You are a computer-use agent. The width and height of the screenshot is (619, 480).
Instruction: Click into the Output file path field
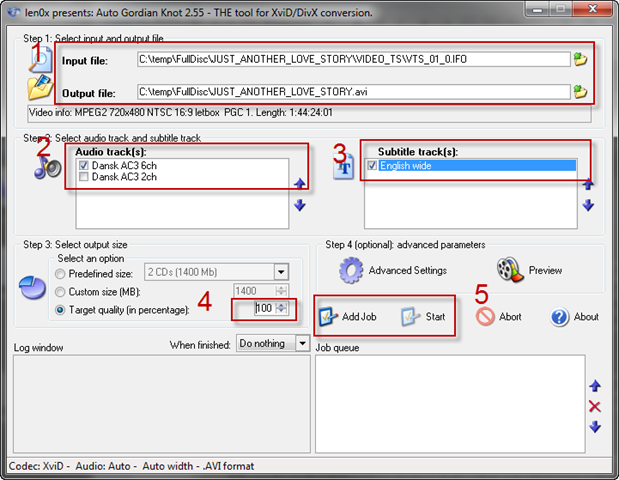point(354,92)
